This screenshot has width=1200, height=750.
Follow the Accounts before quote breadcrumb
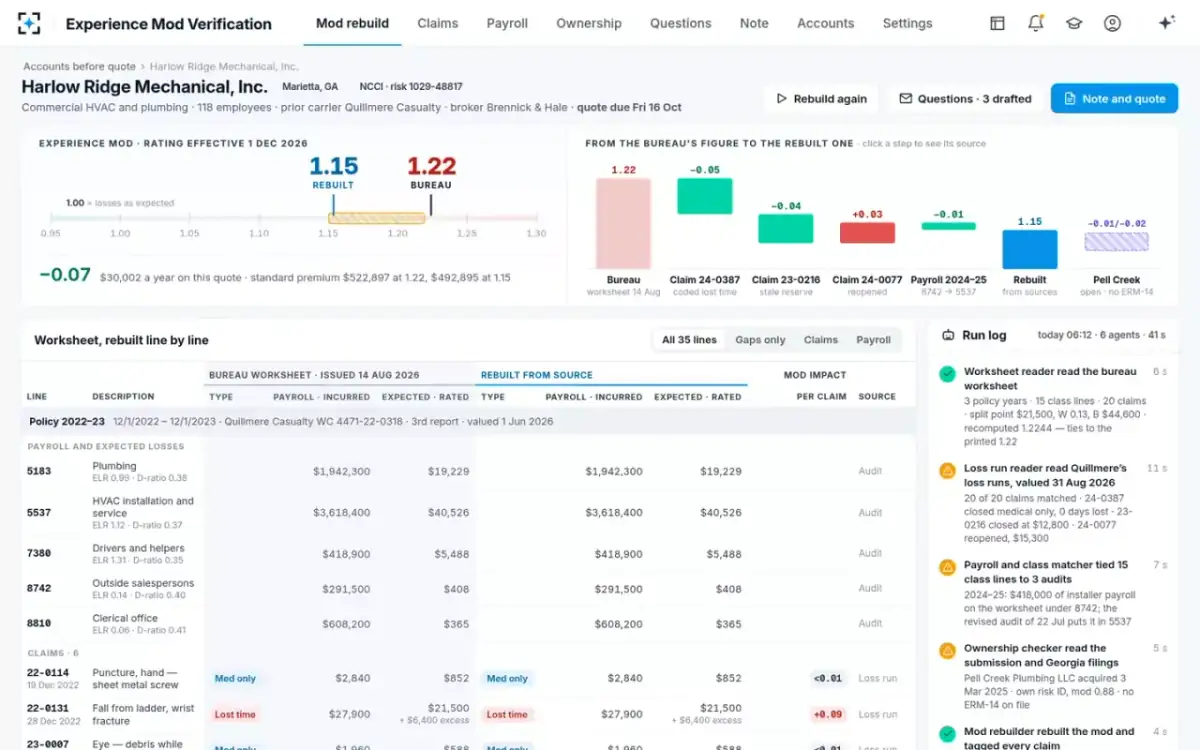80,67
